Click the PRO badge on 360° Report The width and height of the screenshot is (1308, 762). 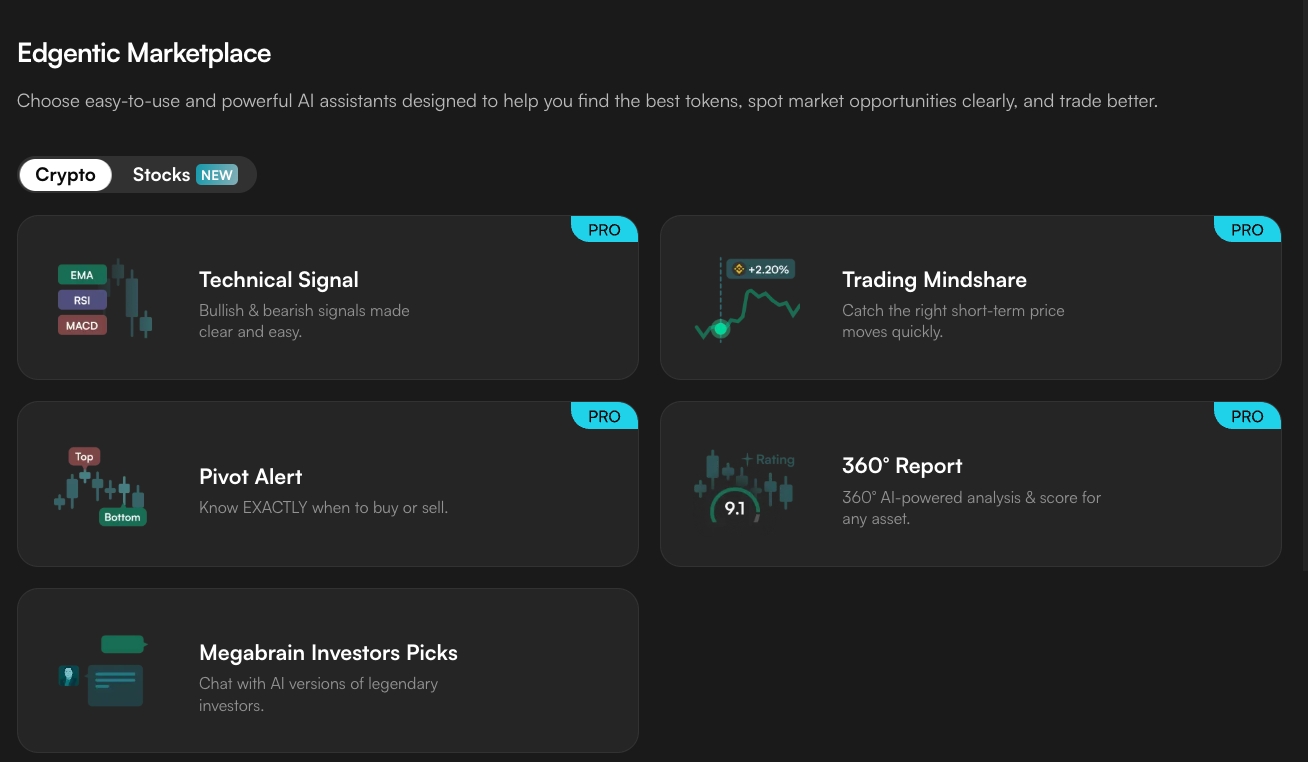tap(1247, 416)
